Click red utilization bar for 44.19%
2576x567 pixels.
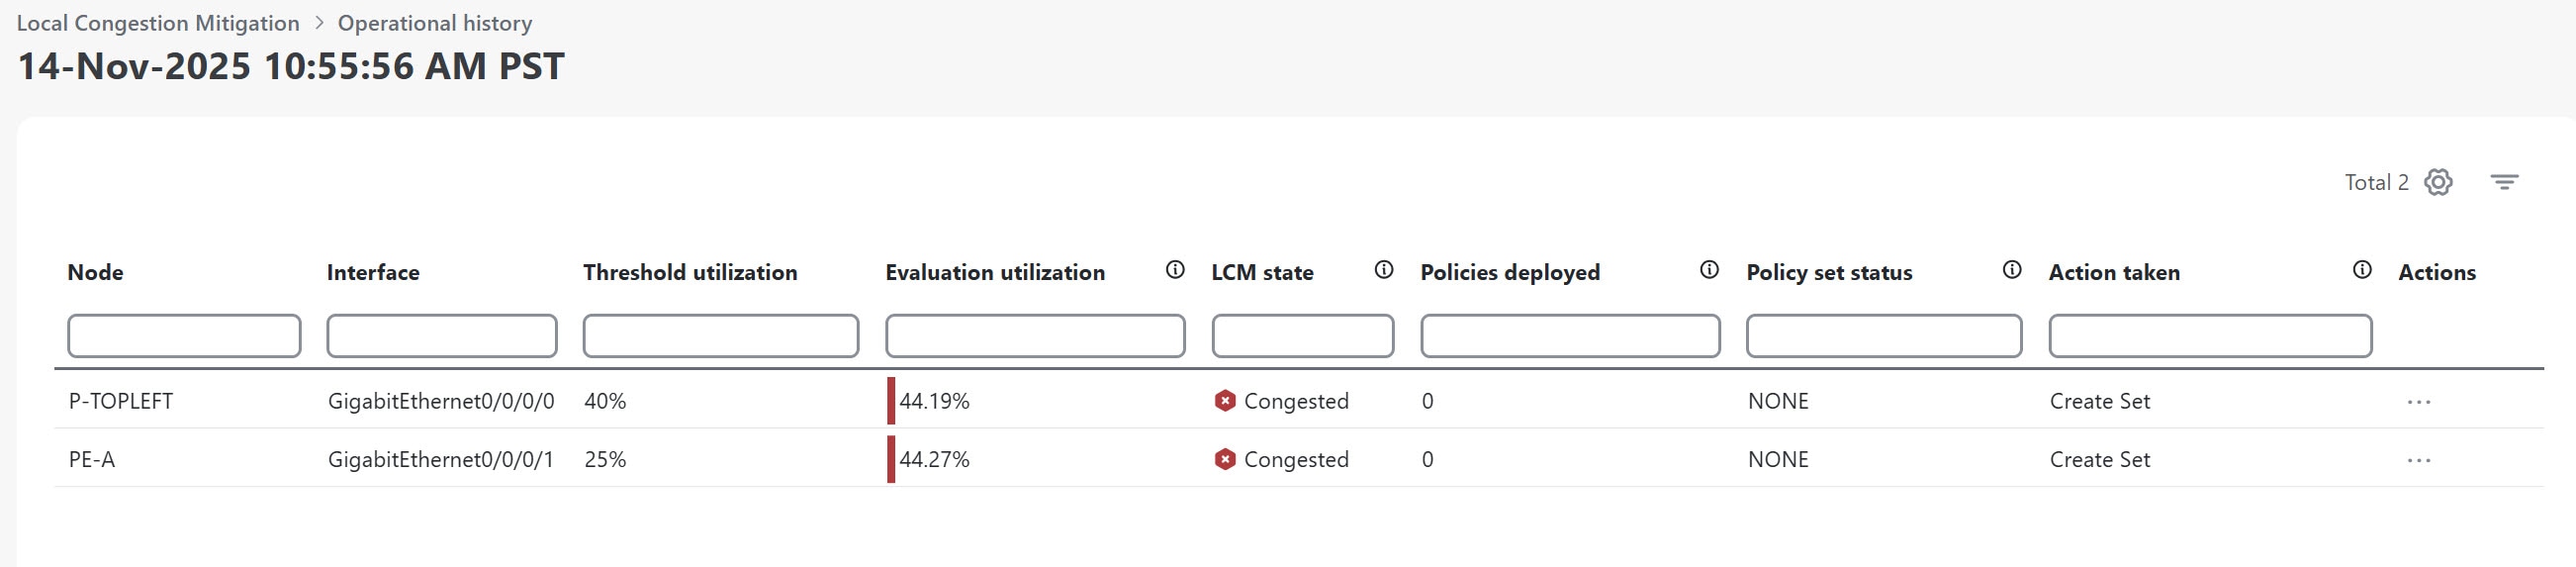click(891, 401)
